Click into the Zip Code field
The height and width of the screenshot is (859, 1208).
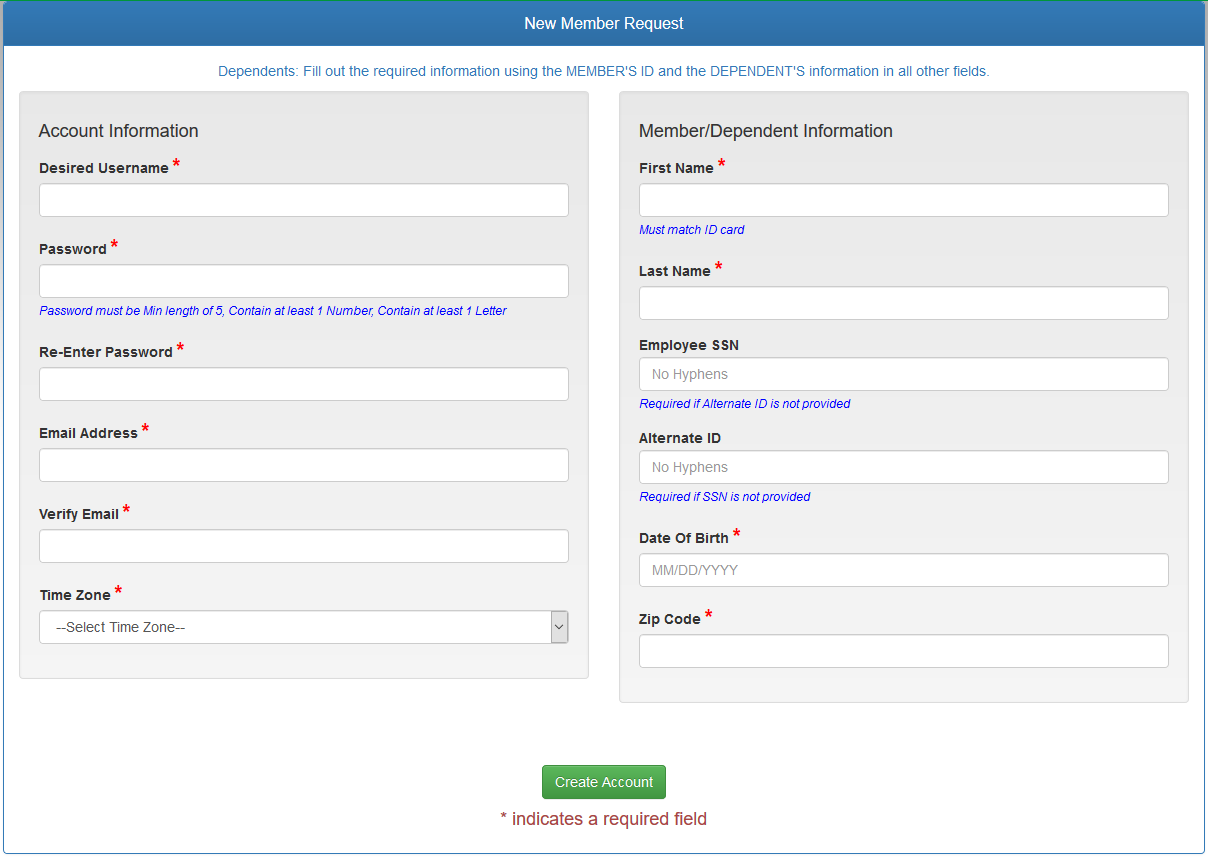tap(904, 651)
